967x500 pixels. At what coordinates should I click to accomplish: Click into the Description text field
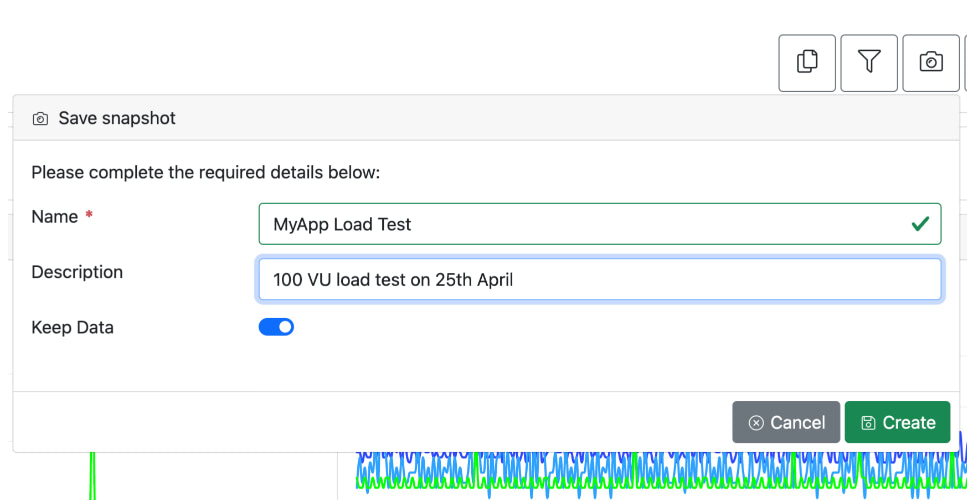pyautogui.click(x=600, y=280)
